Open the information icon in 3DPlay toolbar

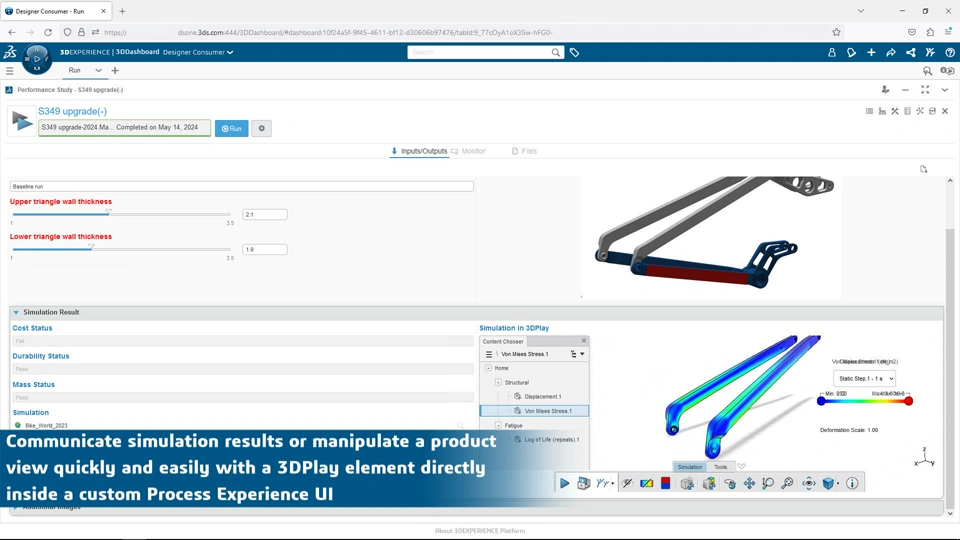pyautogui.click(x=852, y=483)
